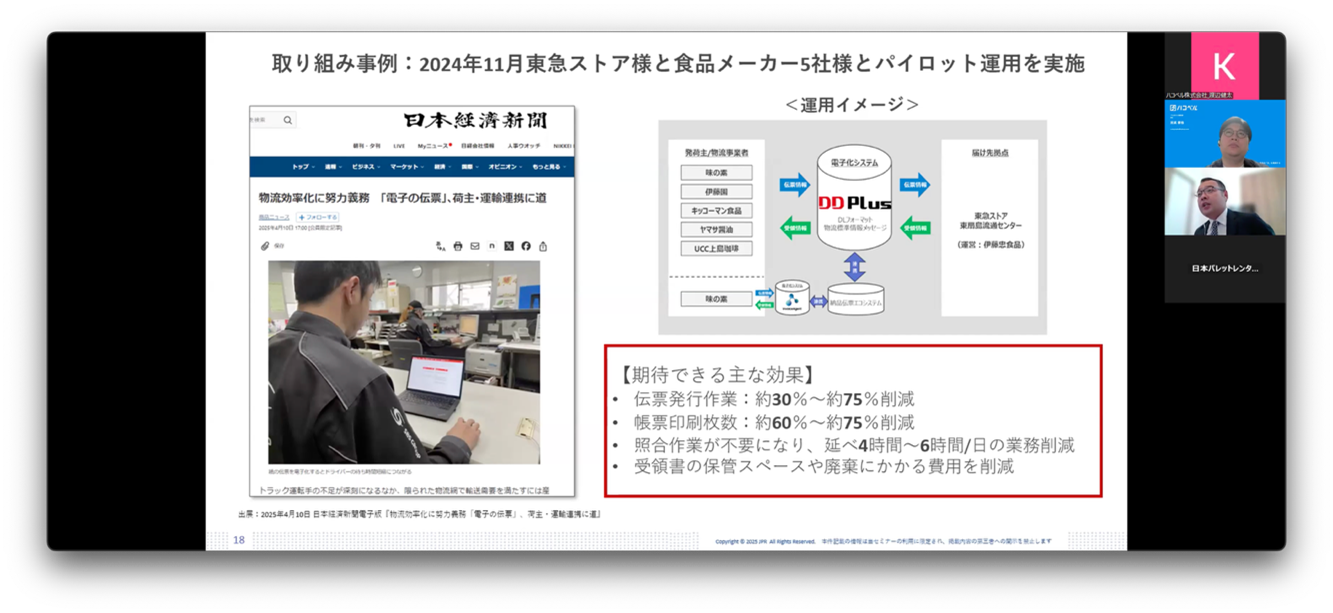
Task: Click the article photo of the worker at a laptop
Action: coord(404,363)
